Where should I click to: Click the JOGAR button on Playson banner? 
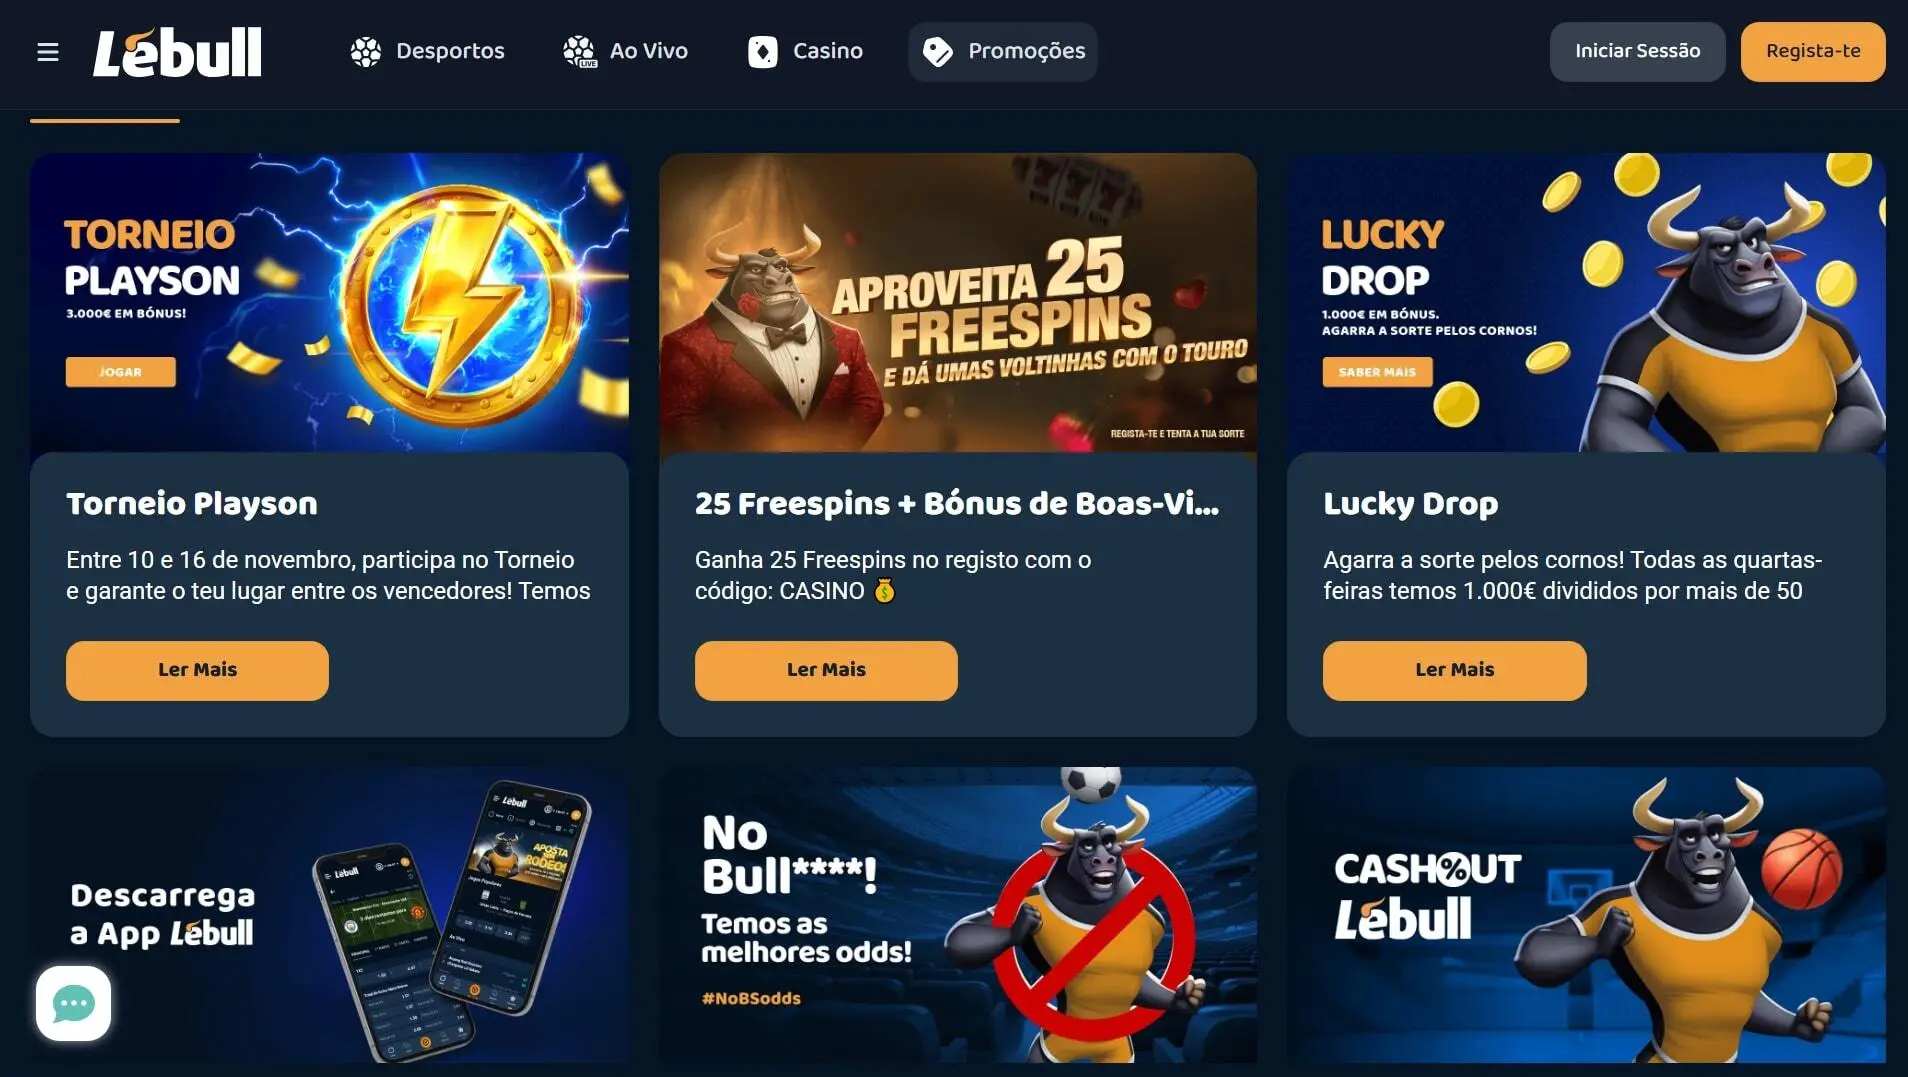121,372
